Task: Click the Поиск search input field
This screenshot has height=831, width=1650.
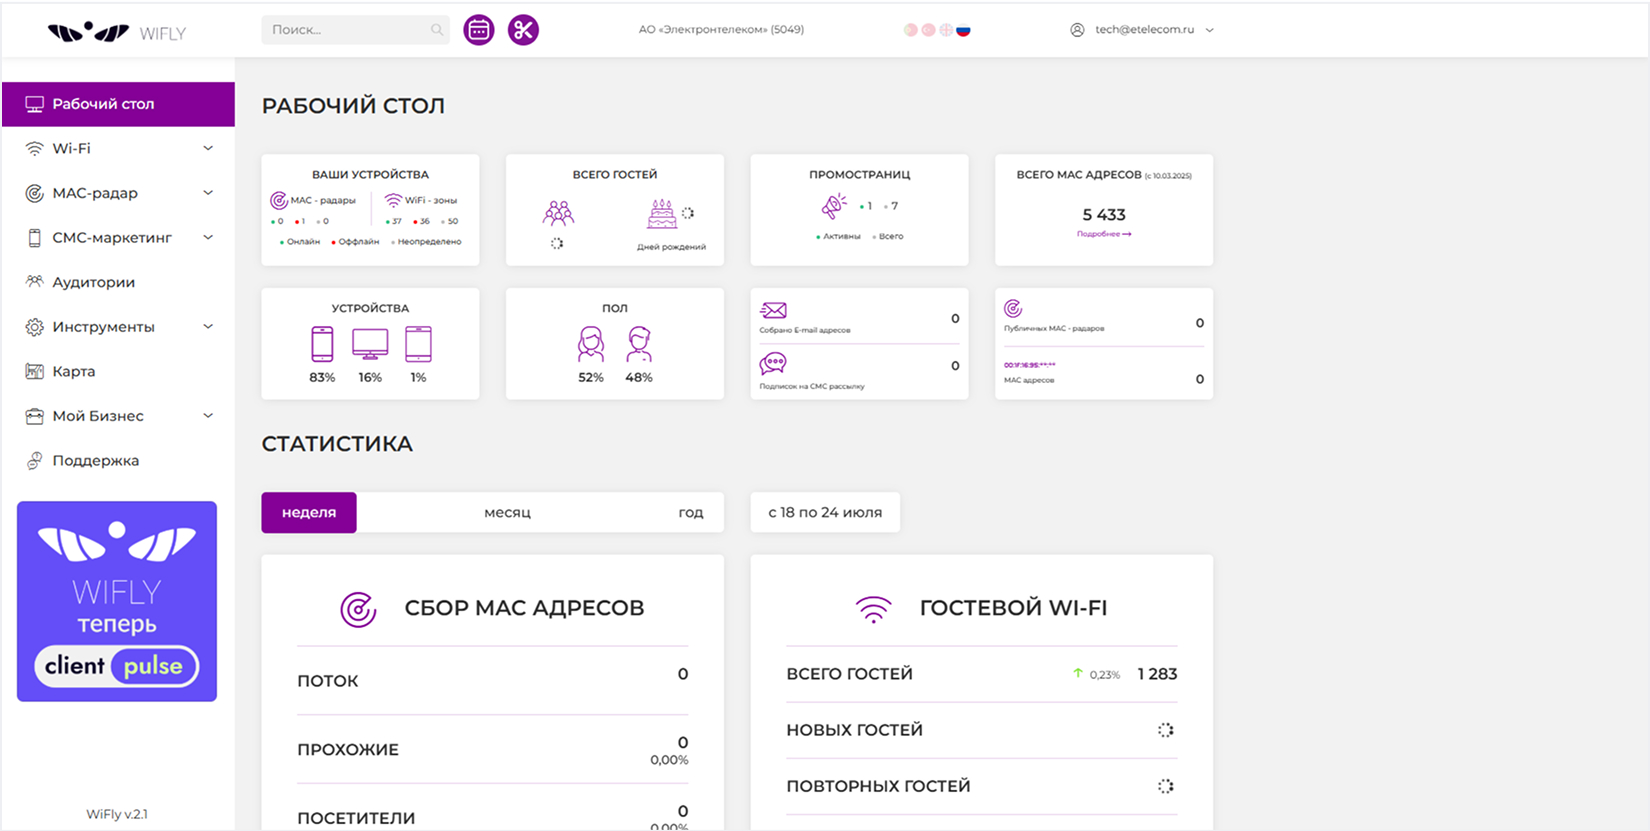Action: [x=345, y=30]
